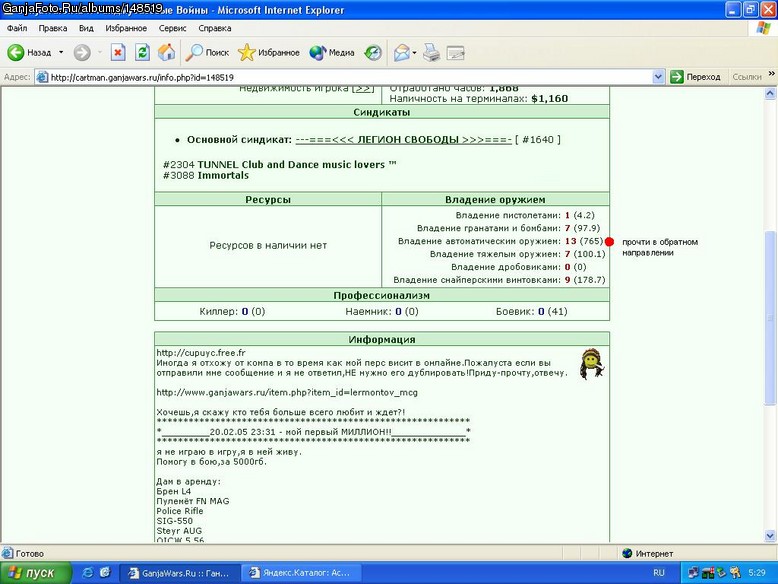Click the Windows flag logo icon
Viewport: 778px width, 584px height.
tap(763, 28)
